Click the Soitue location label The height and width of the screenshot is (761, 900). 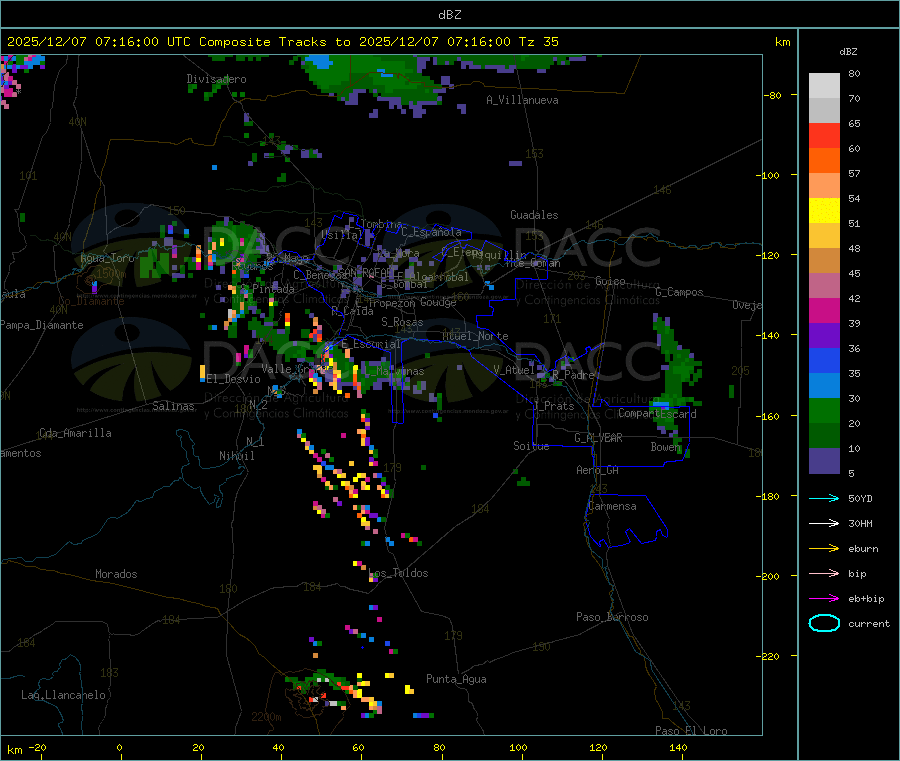click(x=531, y=446)
